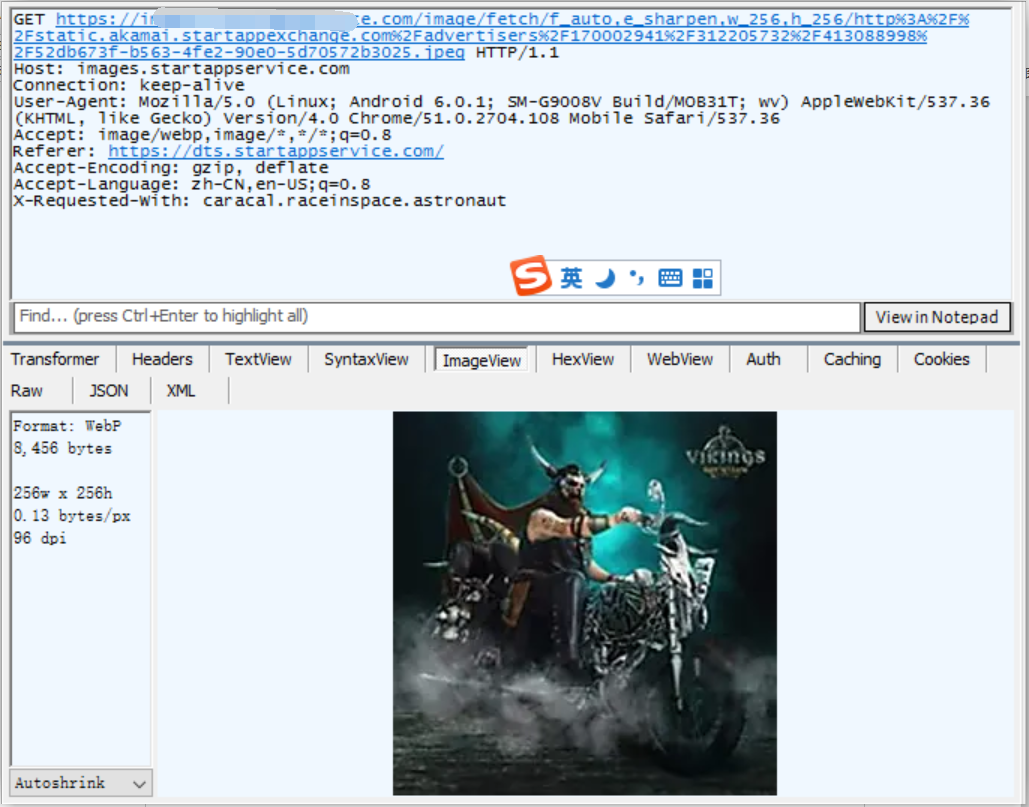Open the SyntaxView tab

366,360
